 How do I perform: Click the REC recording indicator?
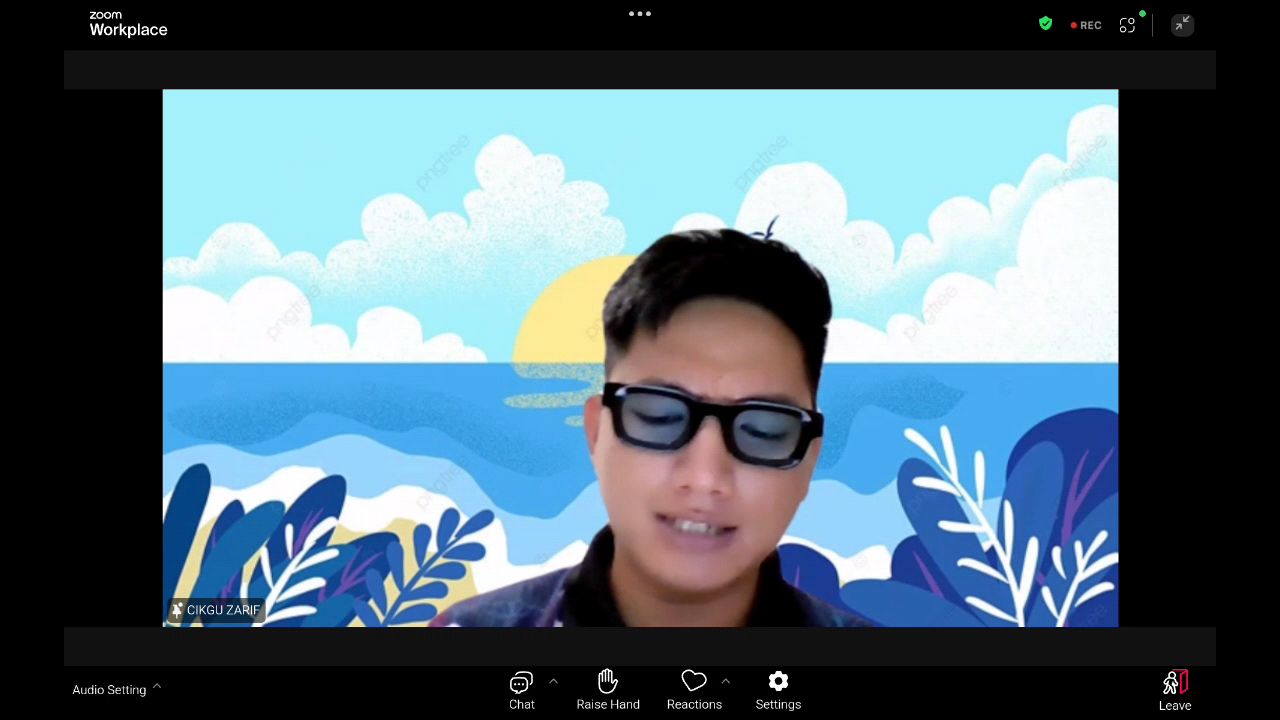click(1086, 25)
